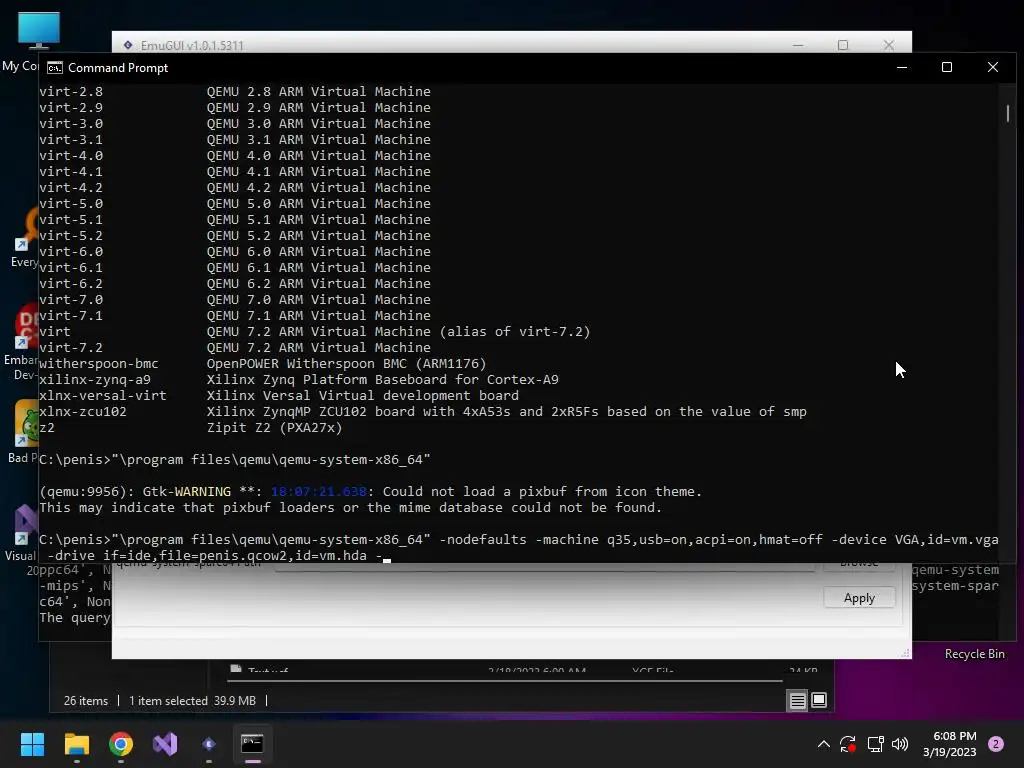
Task: Click the EmuGUI window title icon
Action: click(x=128, y=45)
